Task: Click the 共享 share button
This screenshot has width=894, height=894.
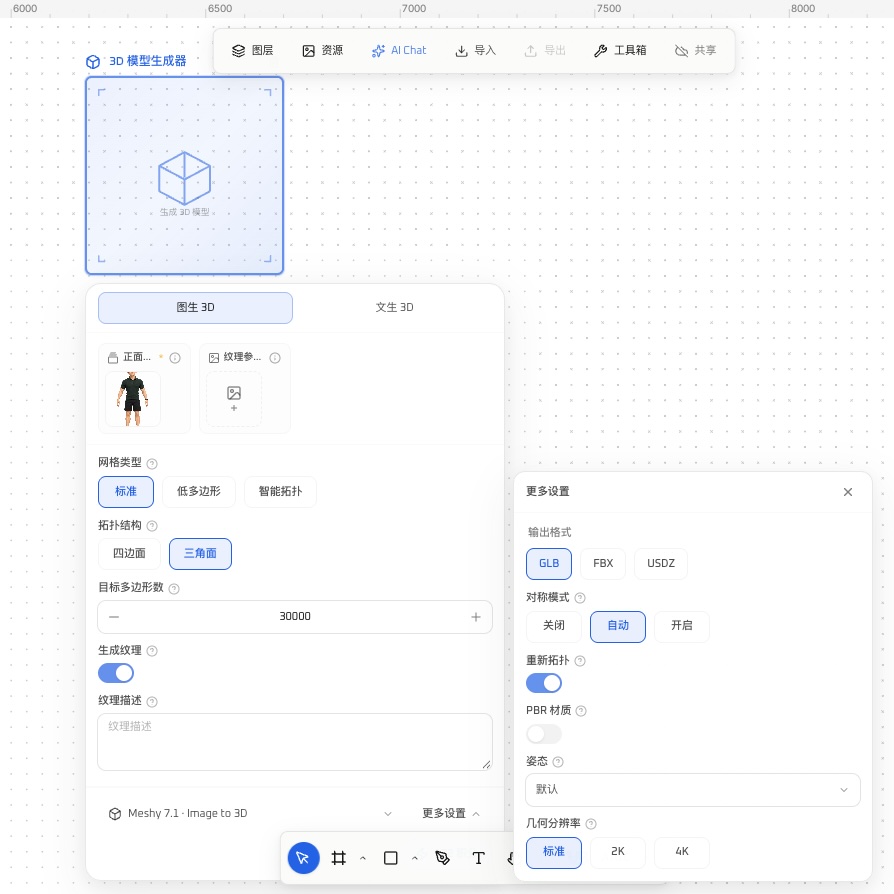Action: click(696, 51)
